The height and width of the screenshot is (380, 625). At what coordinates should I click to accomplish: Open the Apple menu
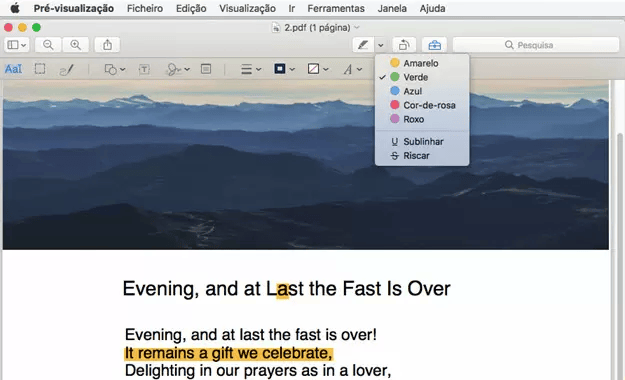pos(15,8)
